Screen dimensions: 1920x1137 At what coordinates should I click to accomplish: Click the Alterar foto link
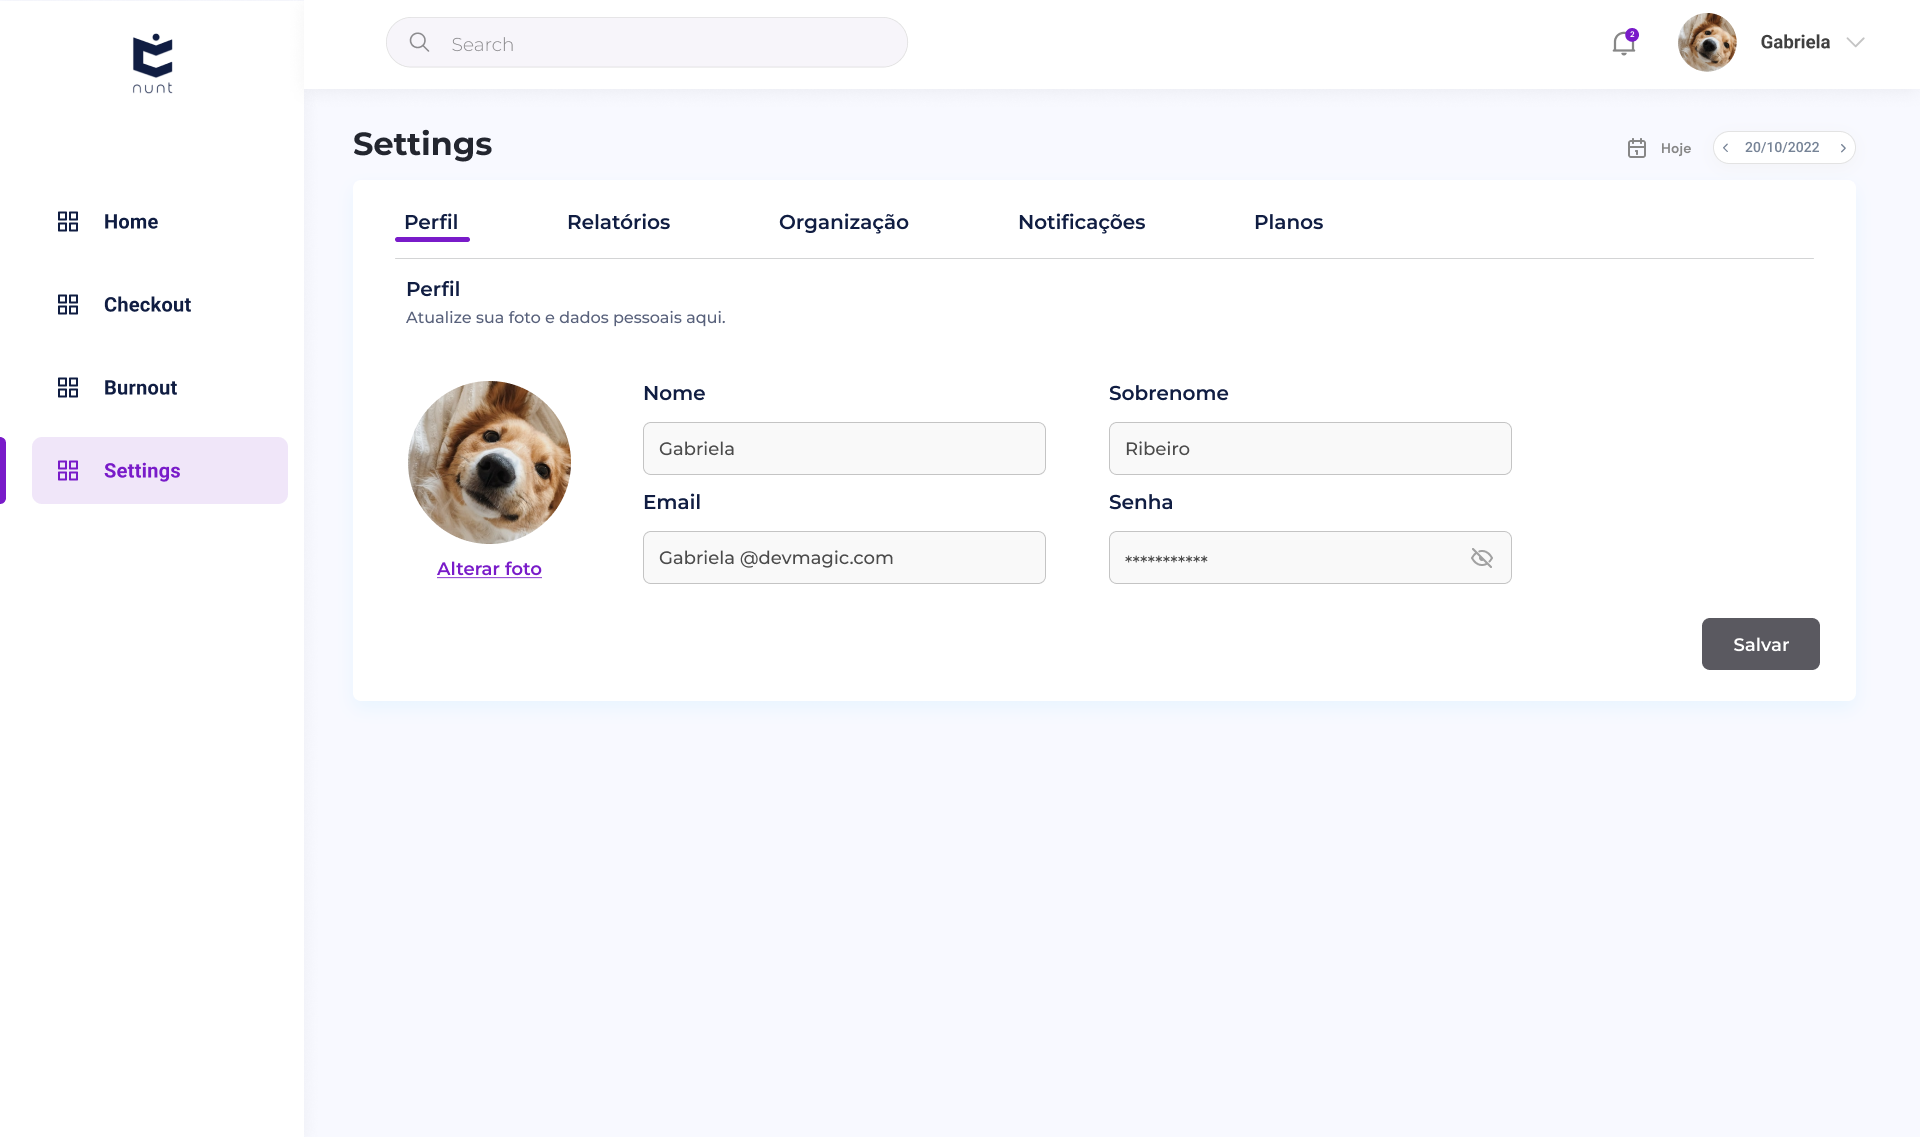[x=489, y=568]
